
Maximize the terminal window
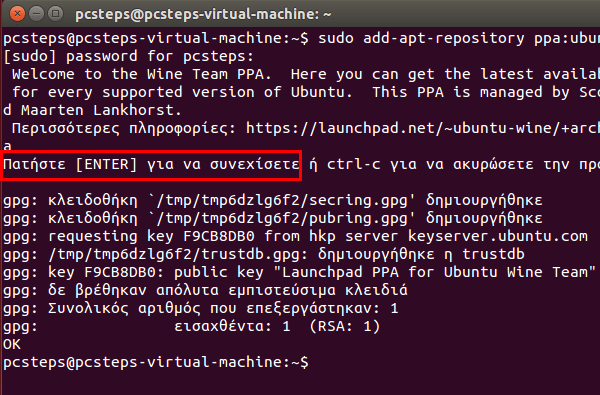[x=55, y=14]
